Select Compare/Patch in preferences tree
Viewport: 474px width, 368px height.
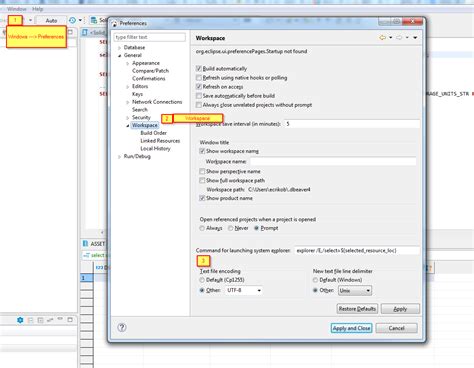coord(150,71)
